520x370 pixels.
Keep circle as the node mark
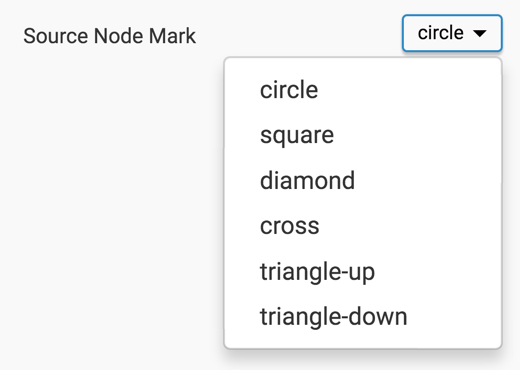(363, 90)
